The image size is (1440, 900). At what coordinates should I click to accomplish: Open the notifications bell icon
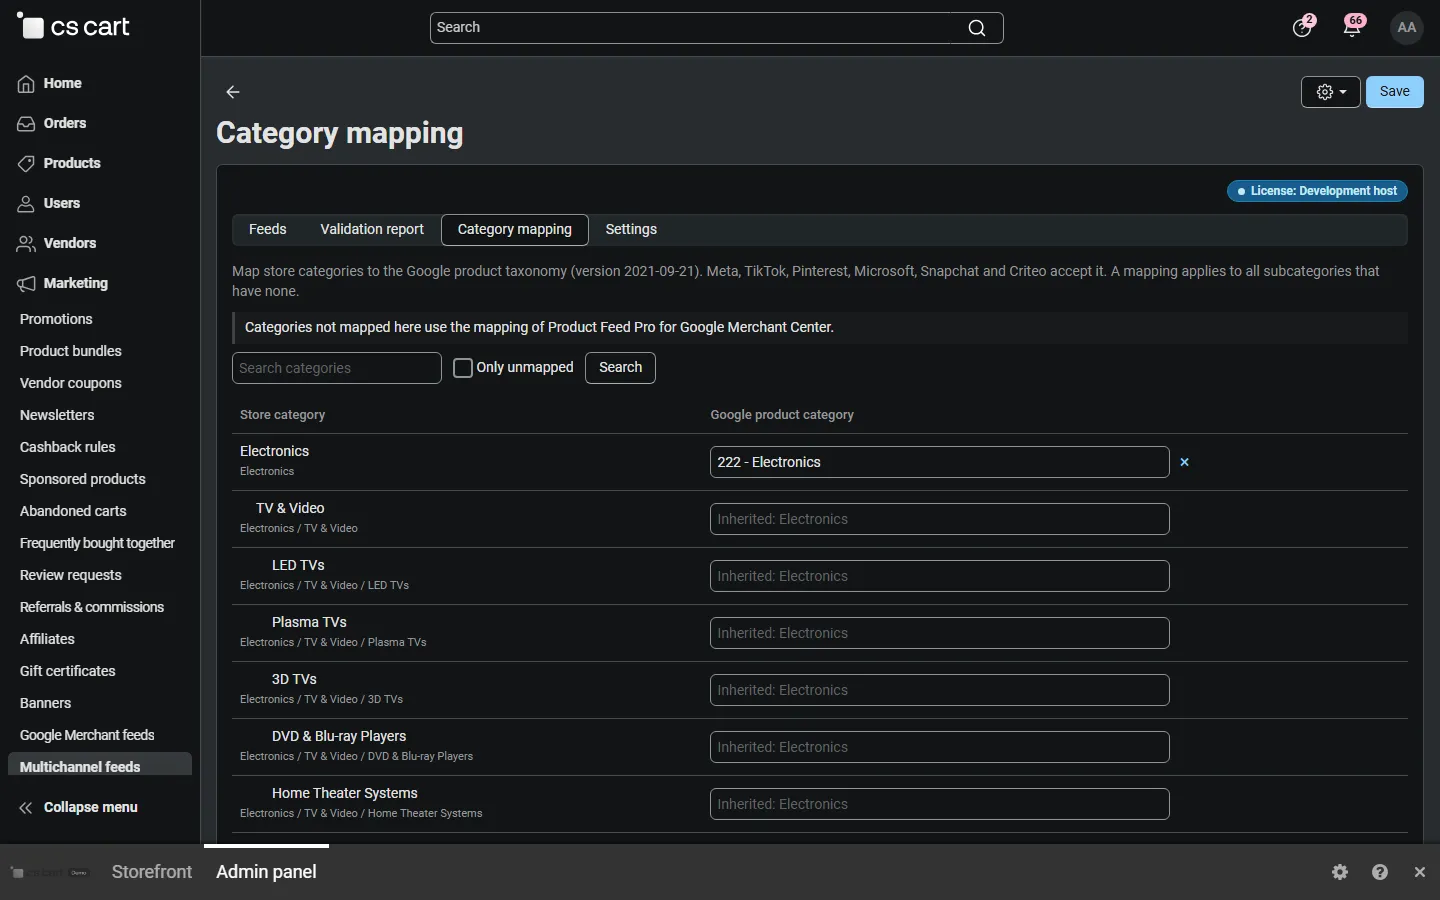[x=1353, y=27]
